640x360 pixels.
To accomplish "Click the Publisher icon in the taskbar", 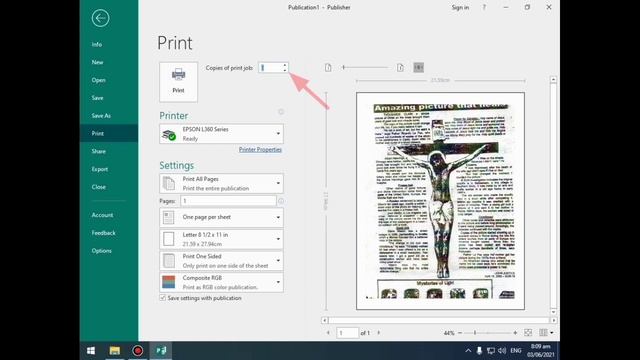I will coord(161,351).
